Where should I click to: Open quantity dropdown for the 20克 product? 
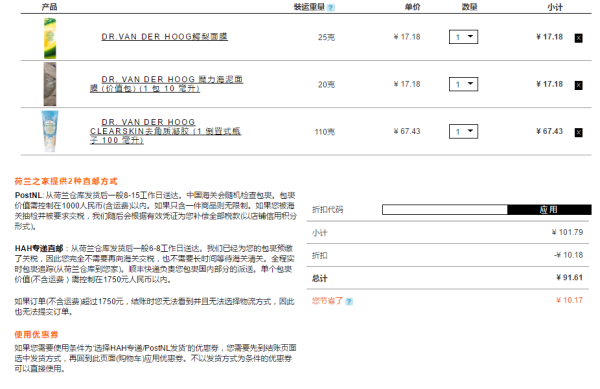(x=463, y=84)
